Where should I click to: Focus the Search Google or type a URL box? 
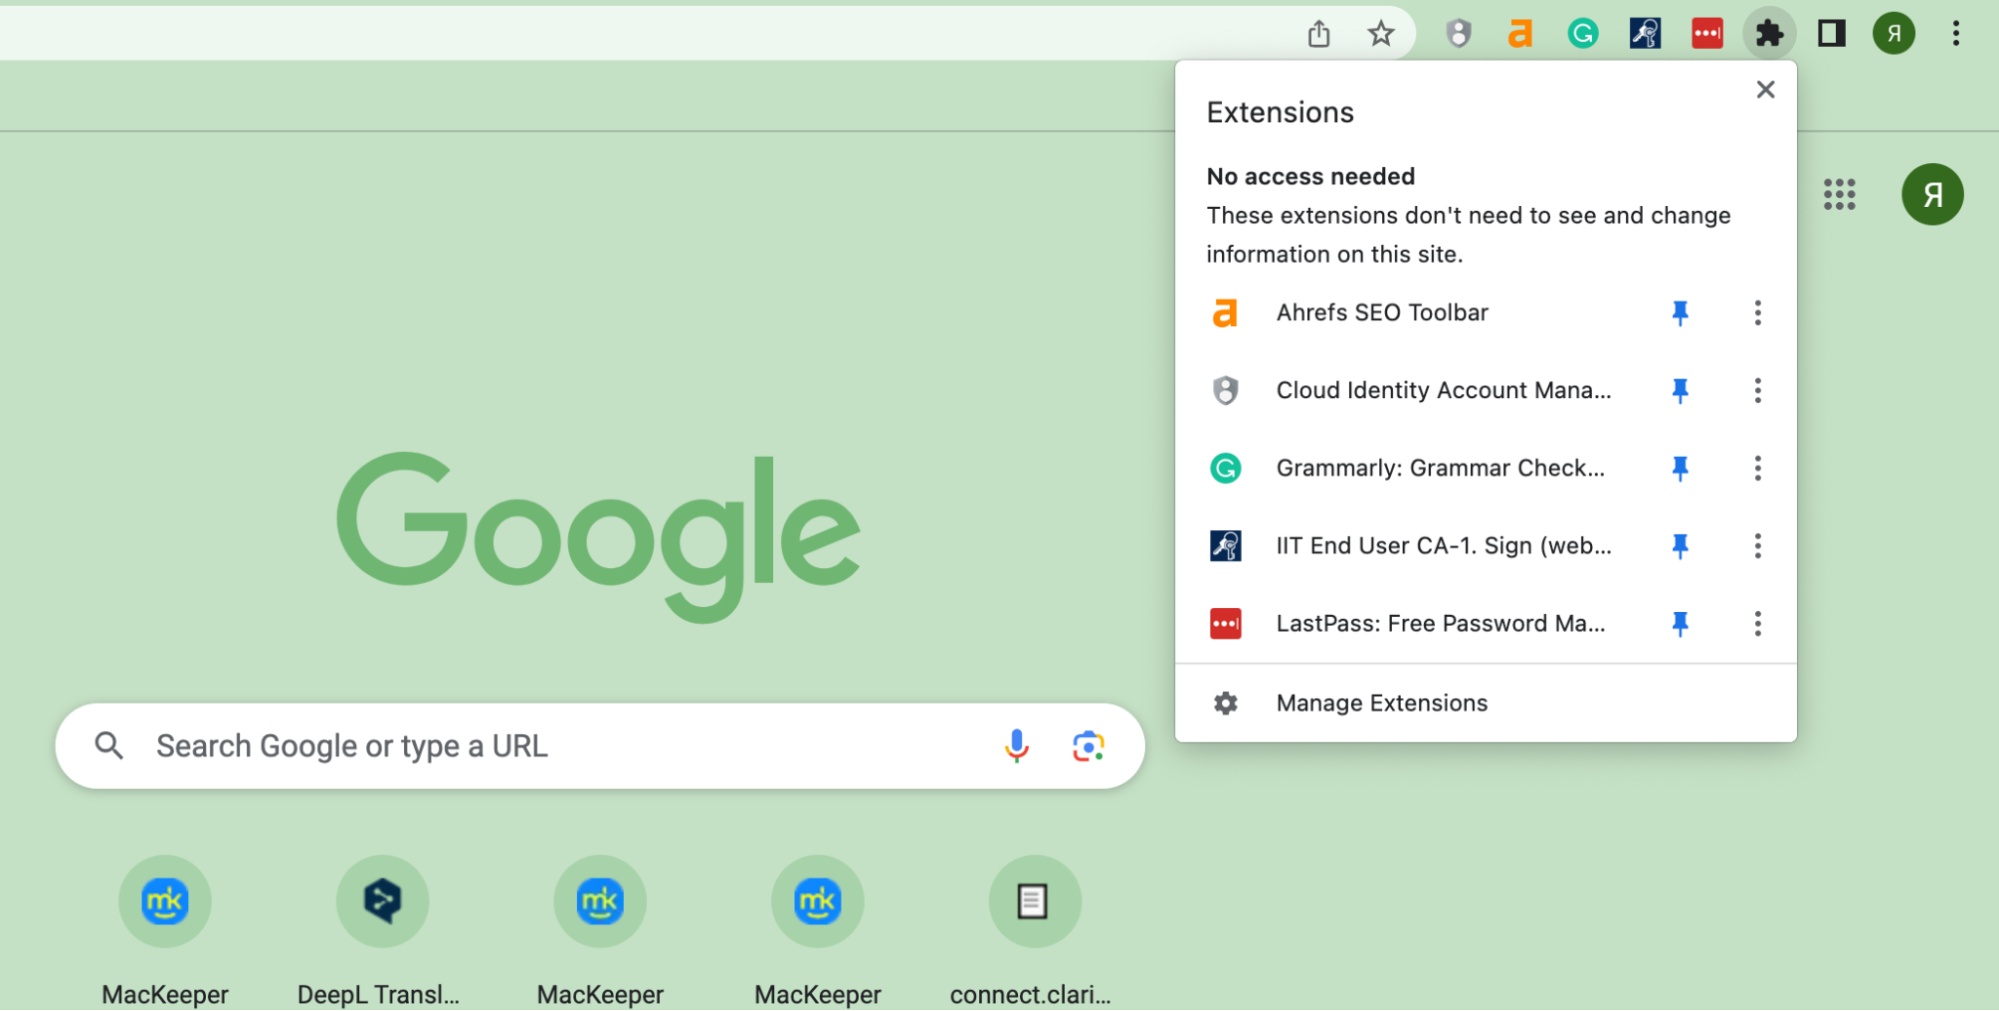[600, 746]
